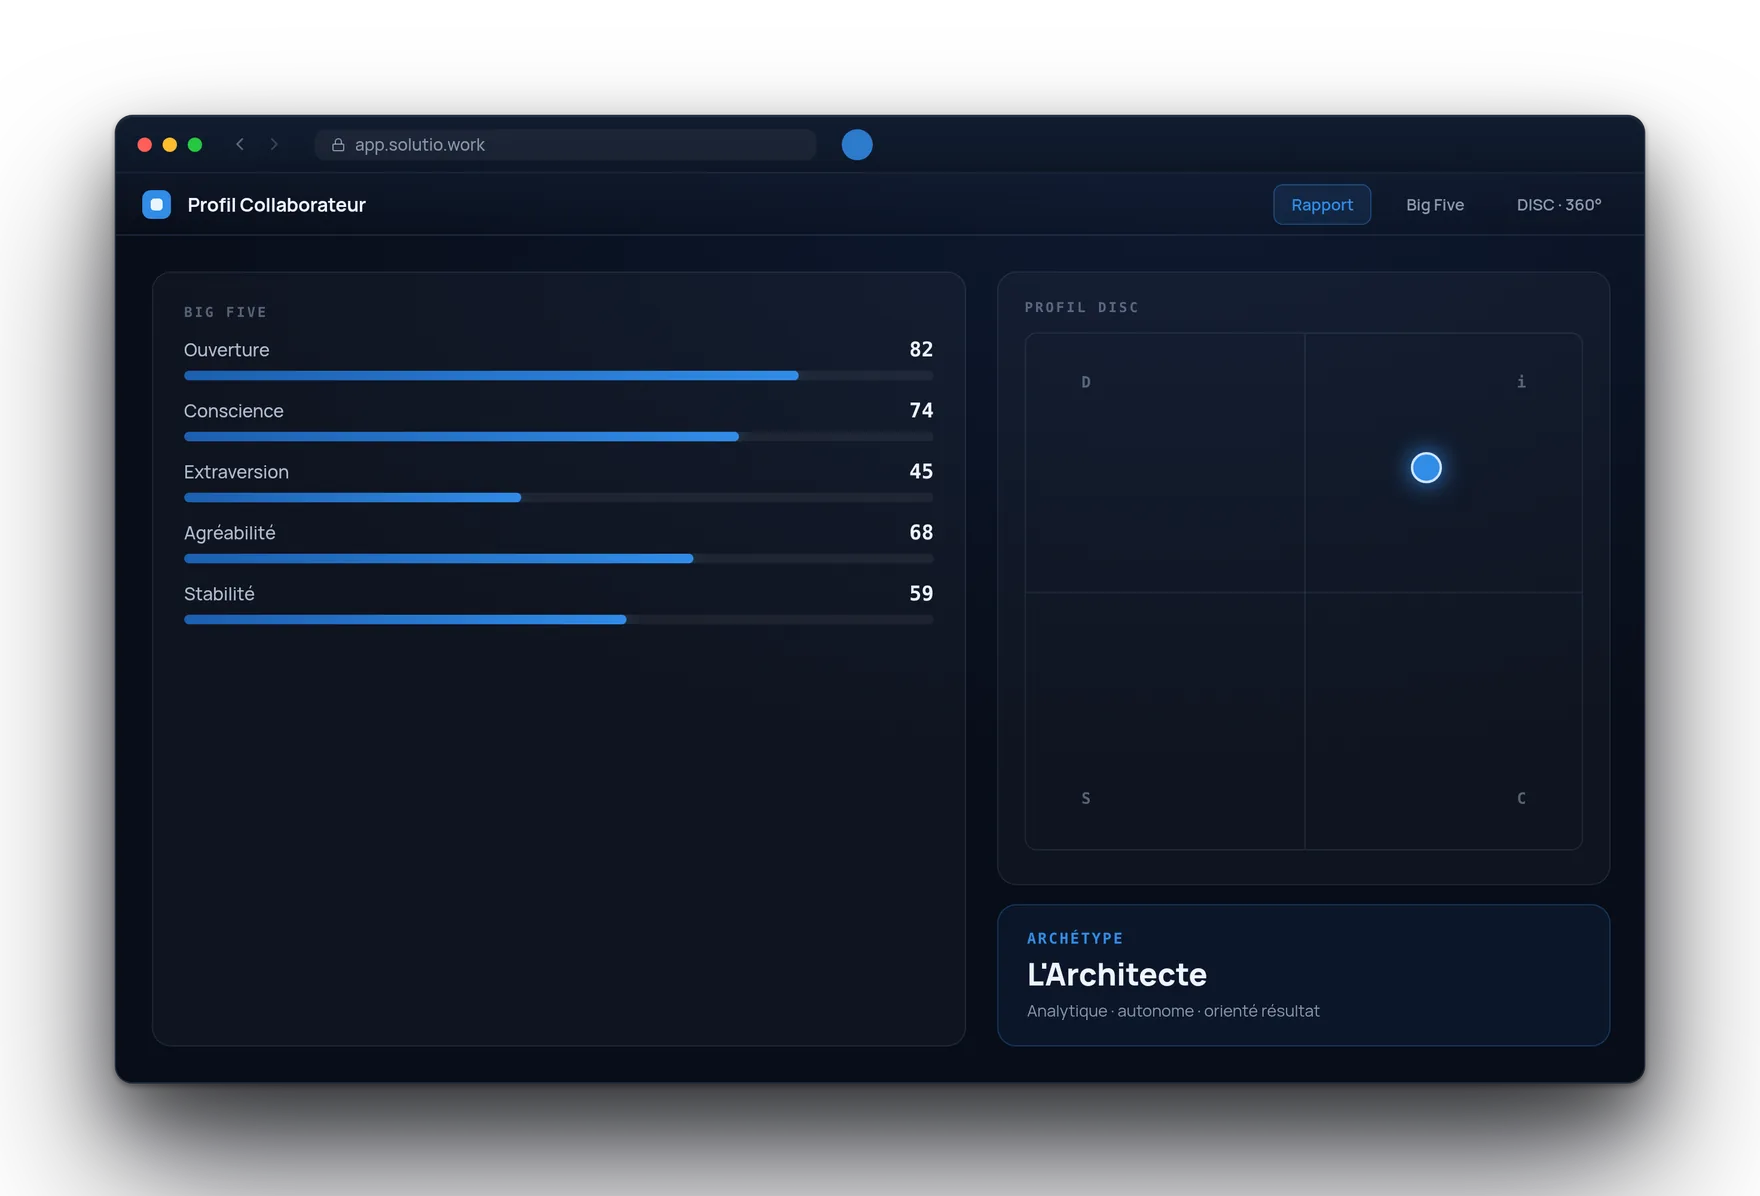Image resolution: width=1760 pixels, height=1196 pixels.
Task: Click the Stabilité label
Action: [219, 594]
